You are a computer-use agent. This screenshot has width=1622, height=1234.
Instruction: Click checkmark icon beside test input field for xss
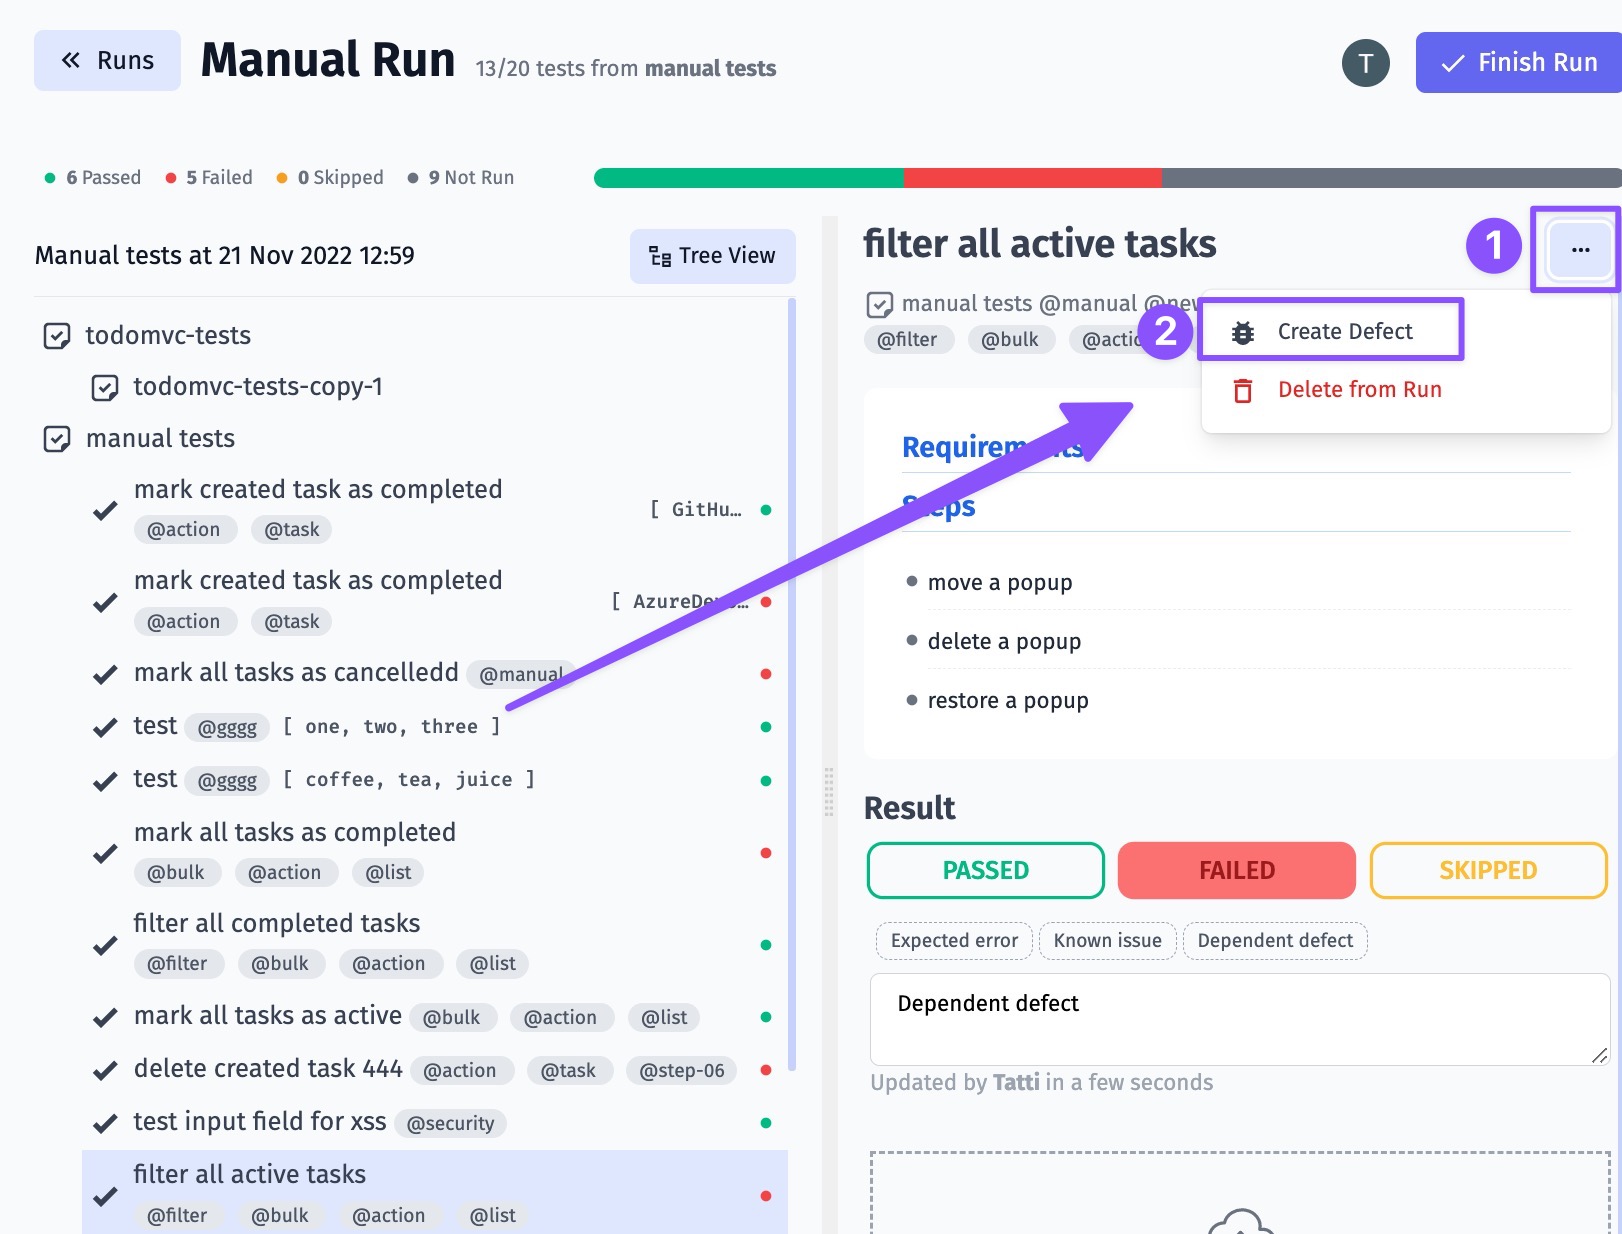click(x=105, y=1124)
